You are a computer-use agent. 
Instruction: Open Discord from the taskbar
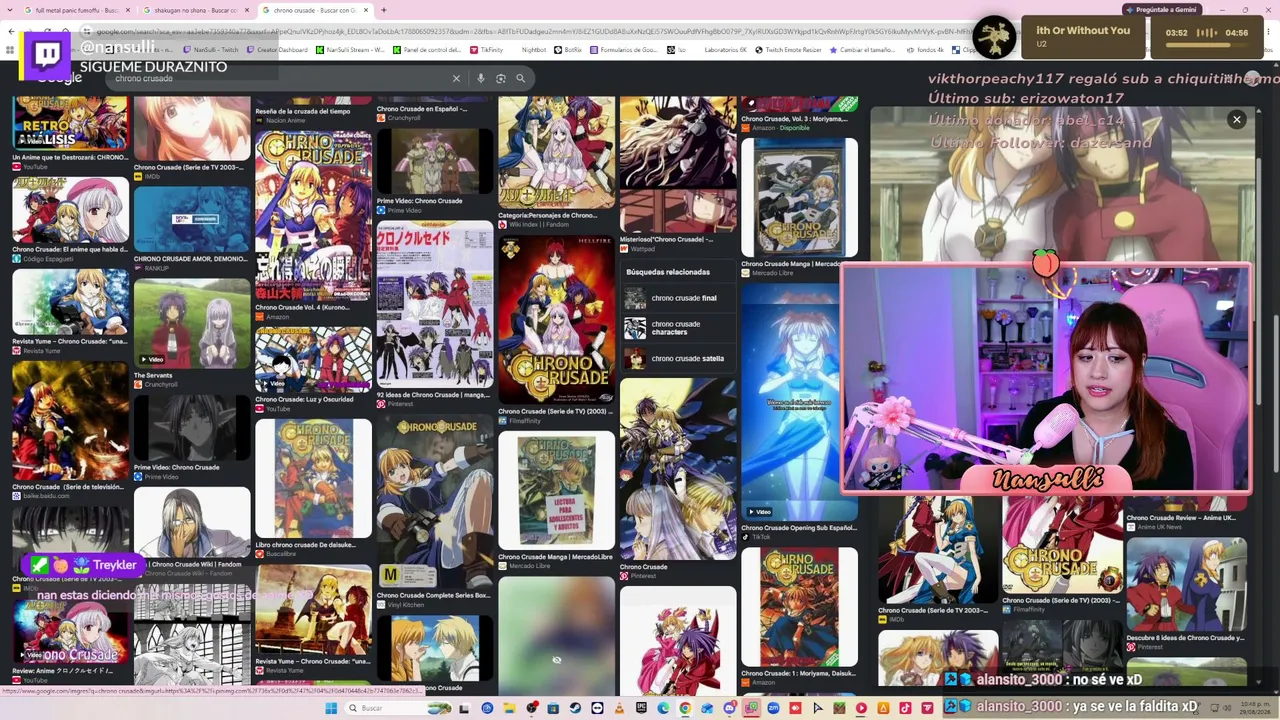pyautogui.click(x=729, y=708)
